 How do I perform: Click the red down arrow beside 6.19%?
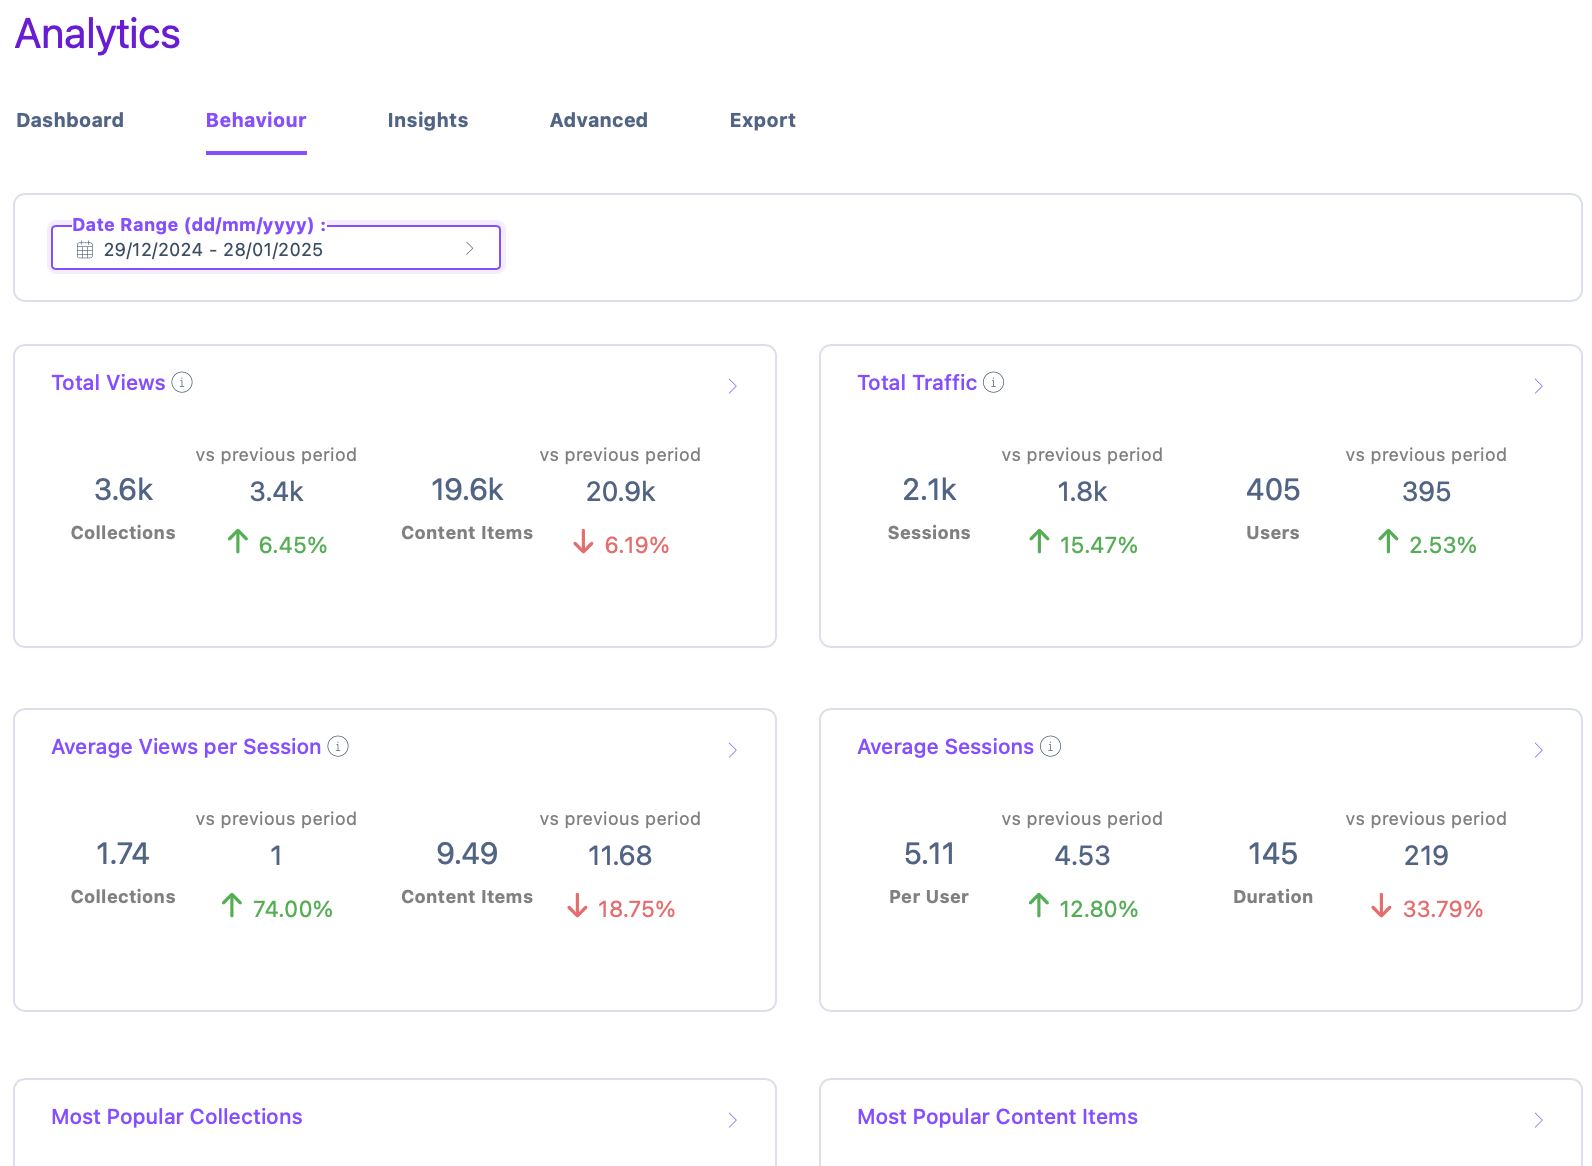click(x=583, y=542)
